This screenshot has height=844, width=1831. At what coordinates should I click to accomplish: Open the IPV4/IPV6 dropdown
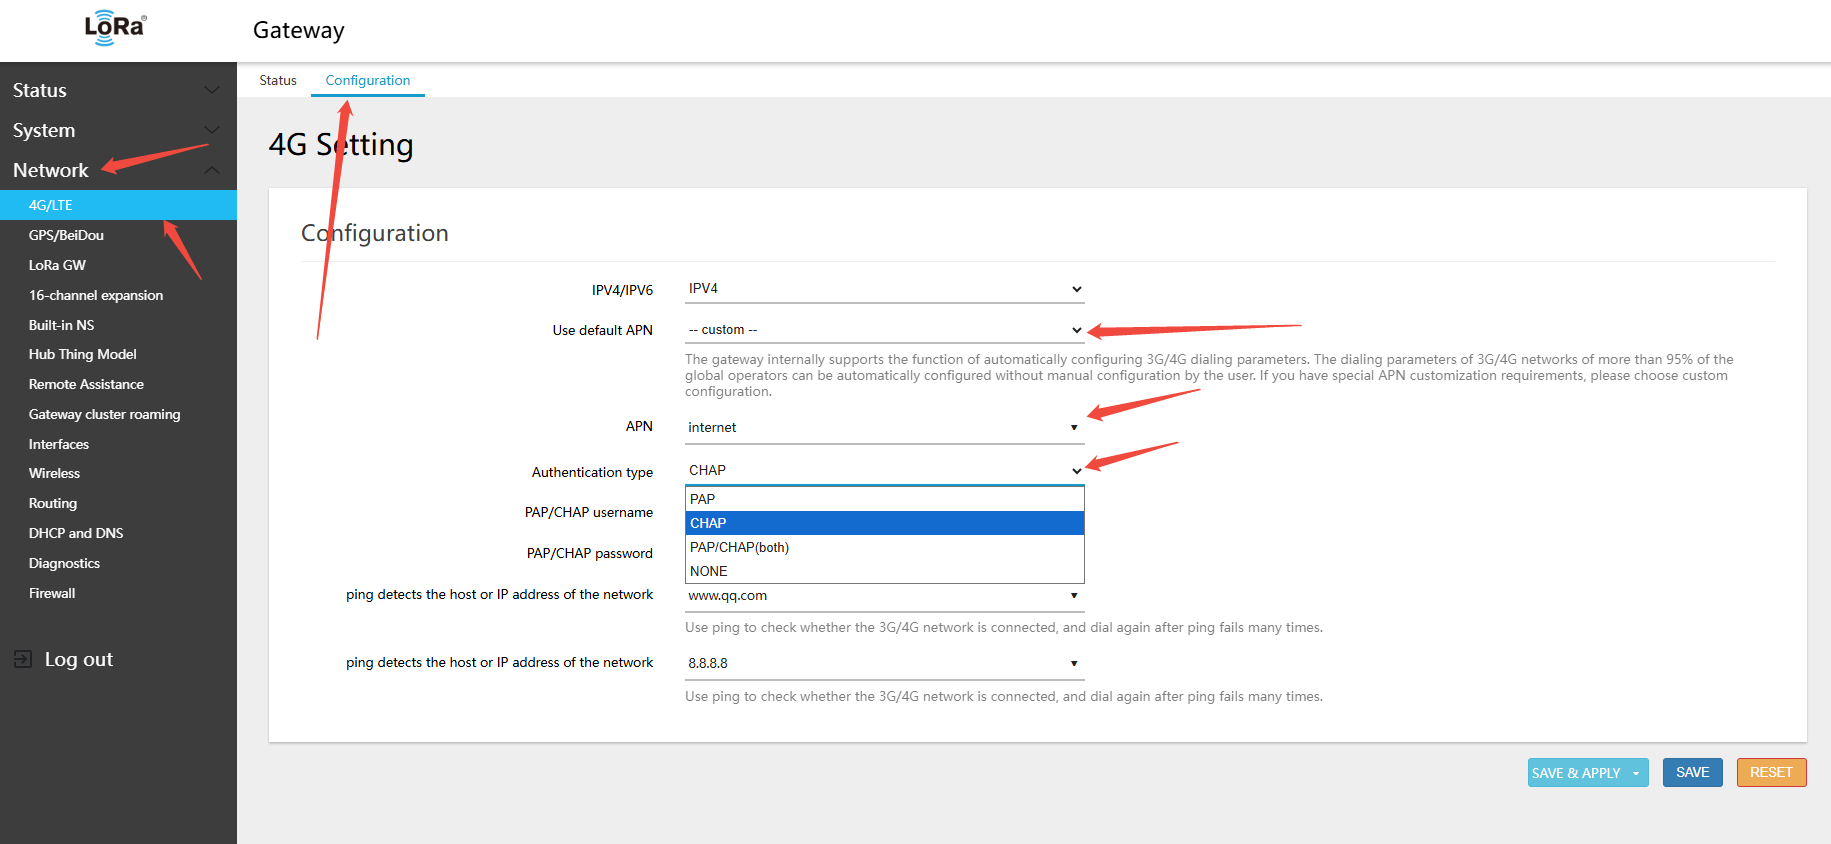(x=884, y=289)
